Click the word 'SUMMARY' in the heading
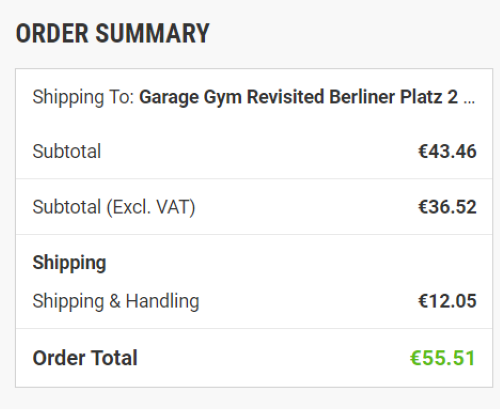Screen dimensions: 500x420 click(x=152, y=33)
